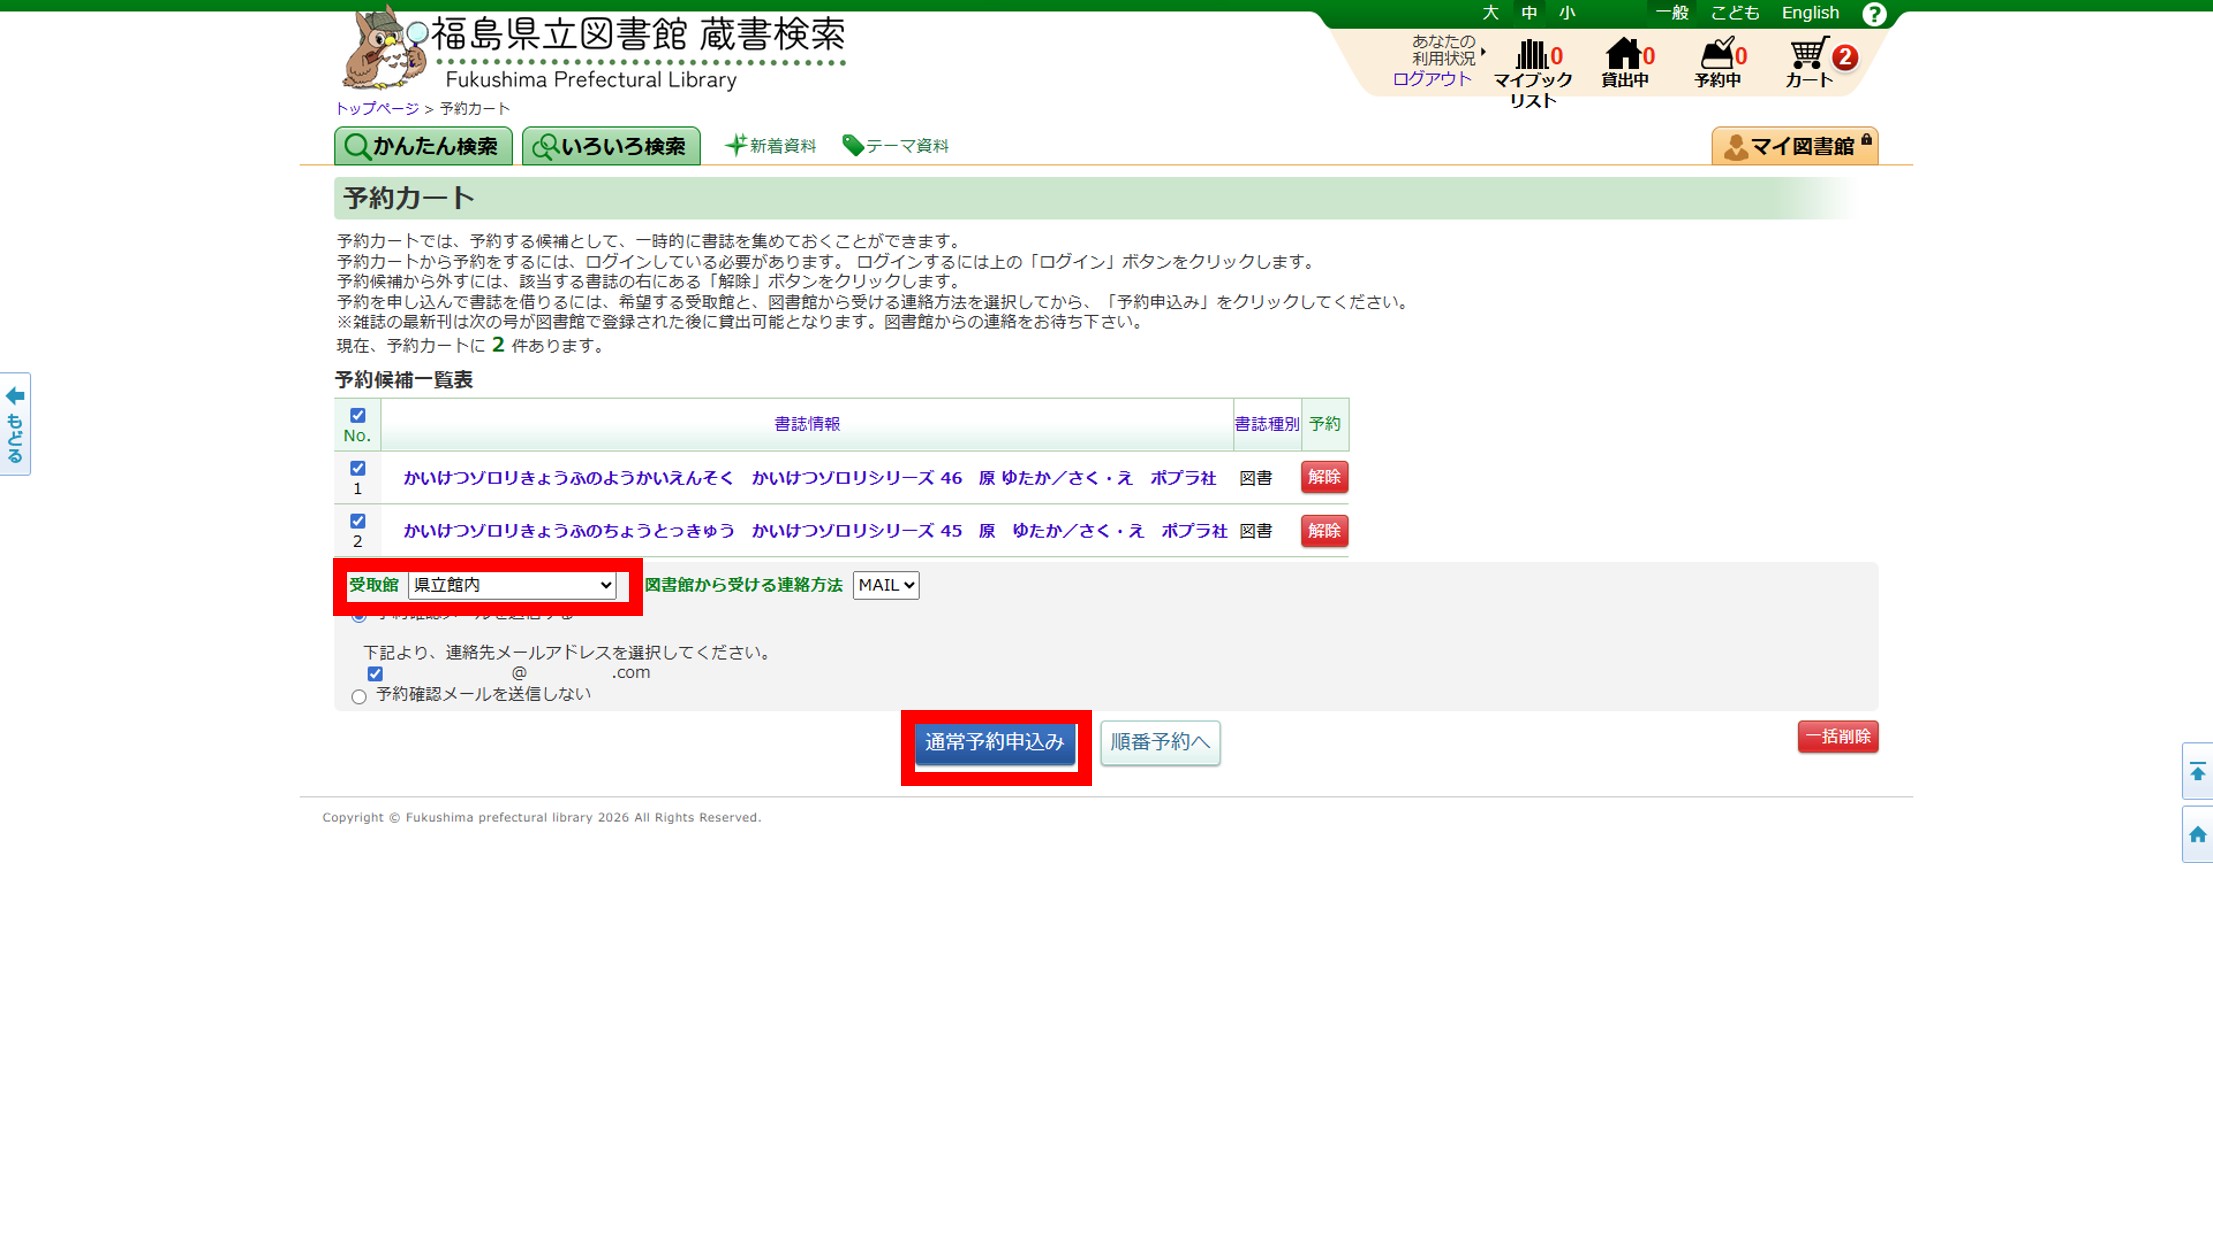This screenshot has width=2213, height=1241.
Task: Toggle the select-all checkbox in table header
Action: click(358, 415)
